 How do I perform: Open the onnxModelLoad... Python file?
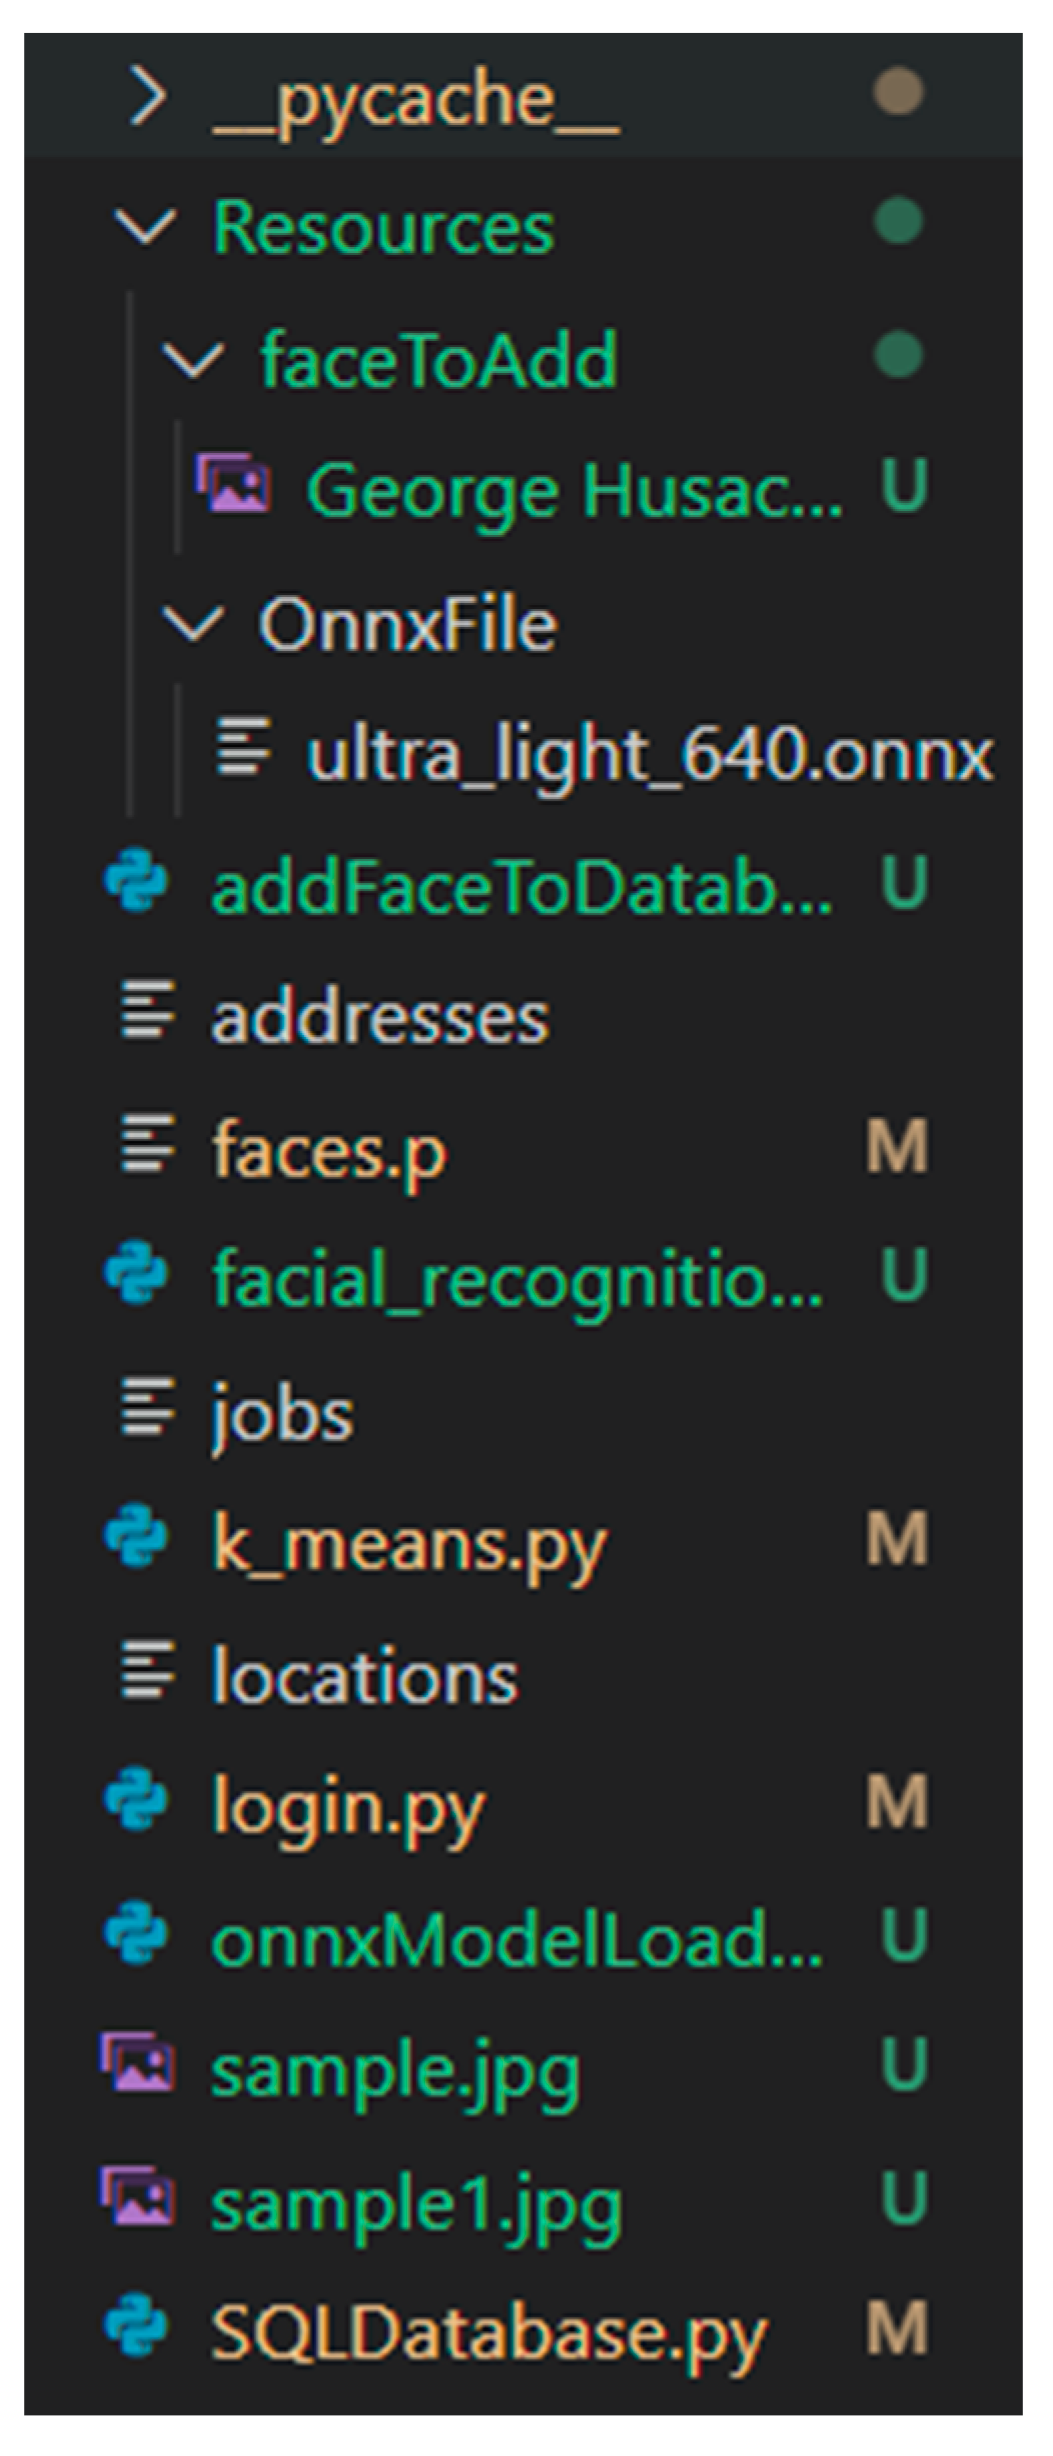point(517,1940)
